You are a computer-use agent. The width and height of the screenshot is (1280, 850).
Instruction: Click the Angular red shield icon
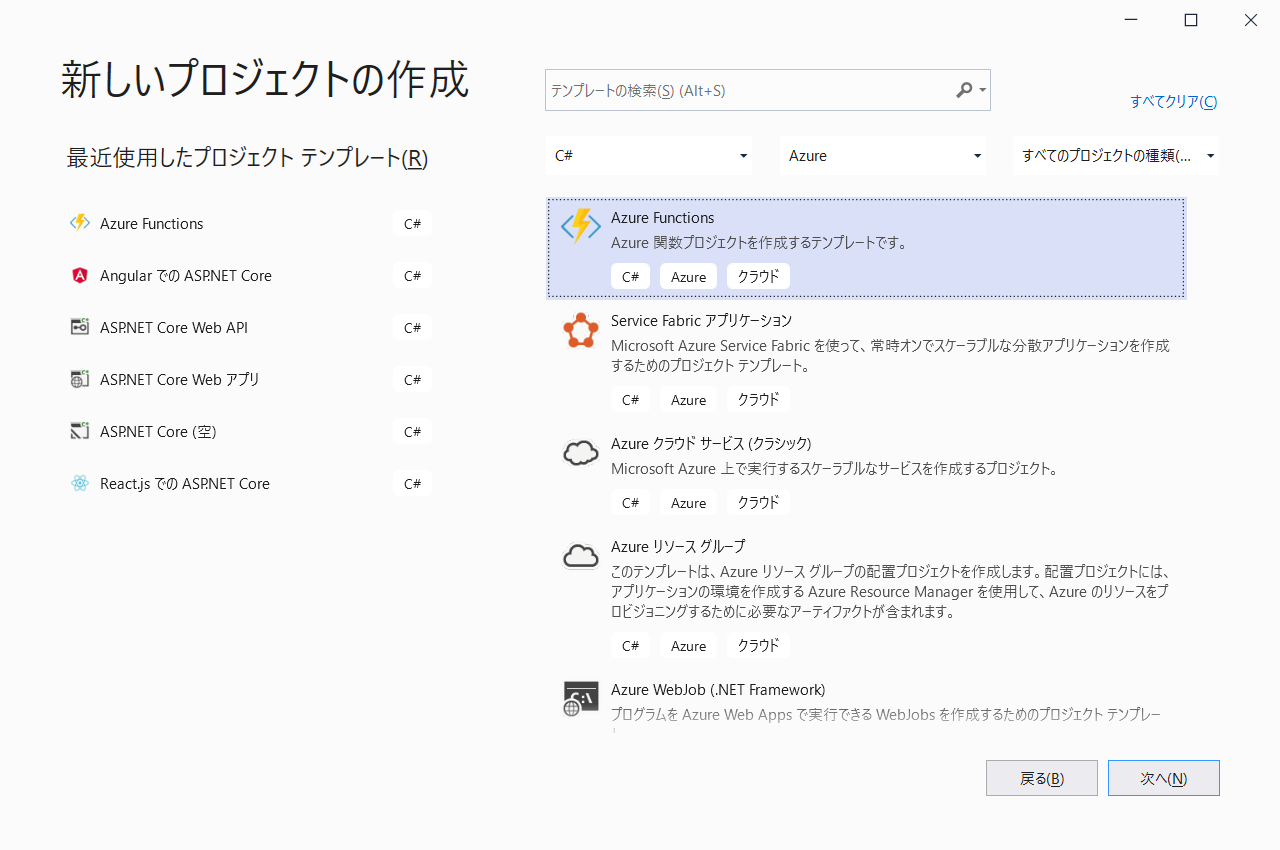click(80, 275)
